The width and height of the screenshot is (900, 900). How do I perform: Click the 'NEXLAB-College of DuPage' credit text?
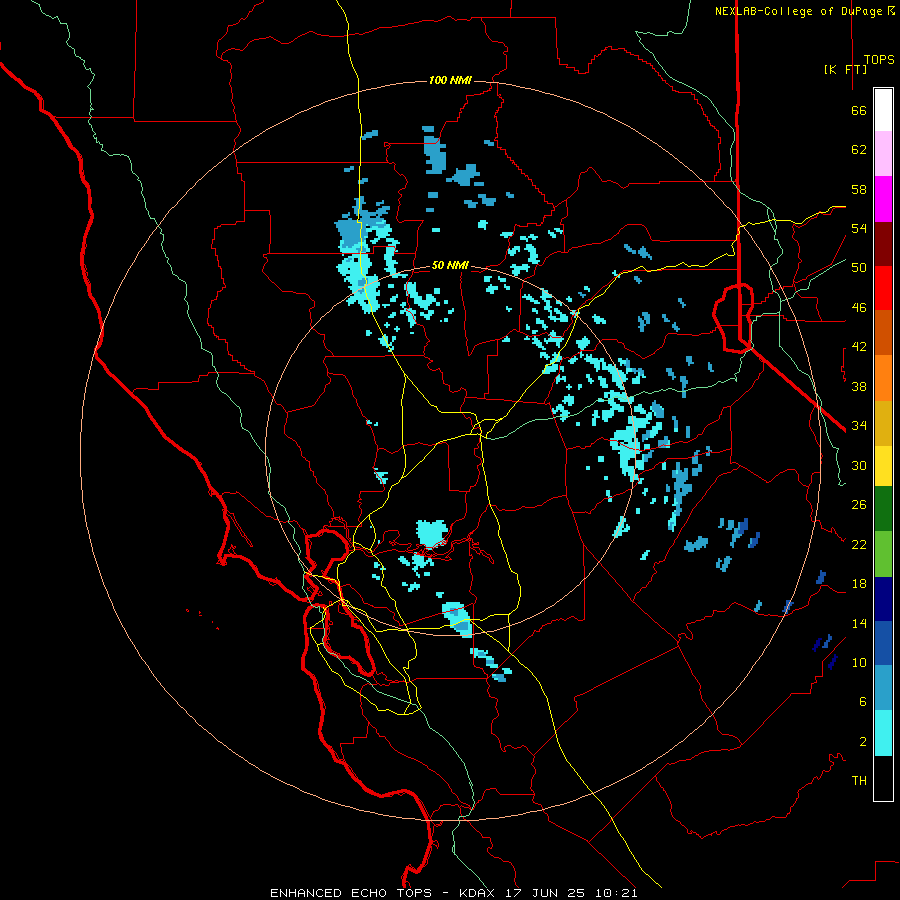[800, 11]
